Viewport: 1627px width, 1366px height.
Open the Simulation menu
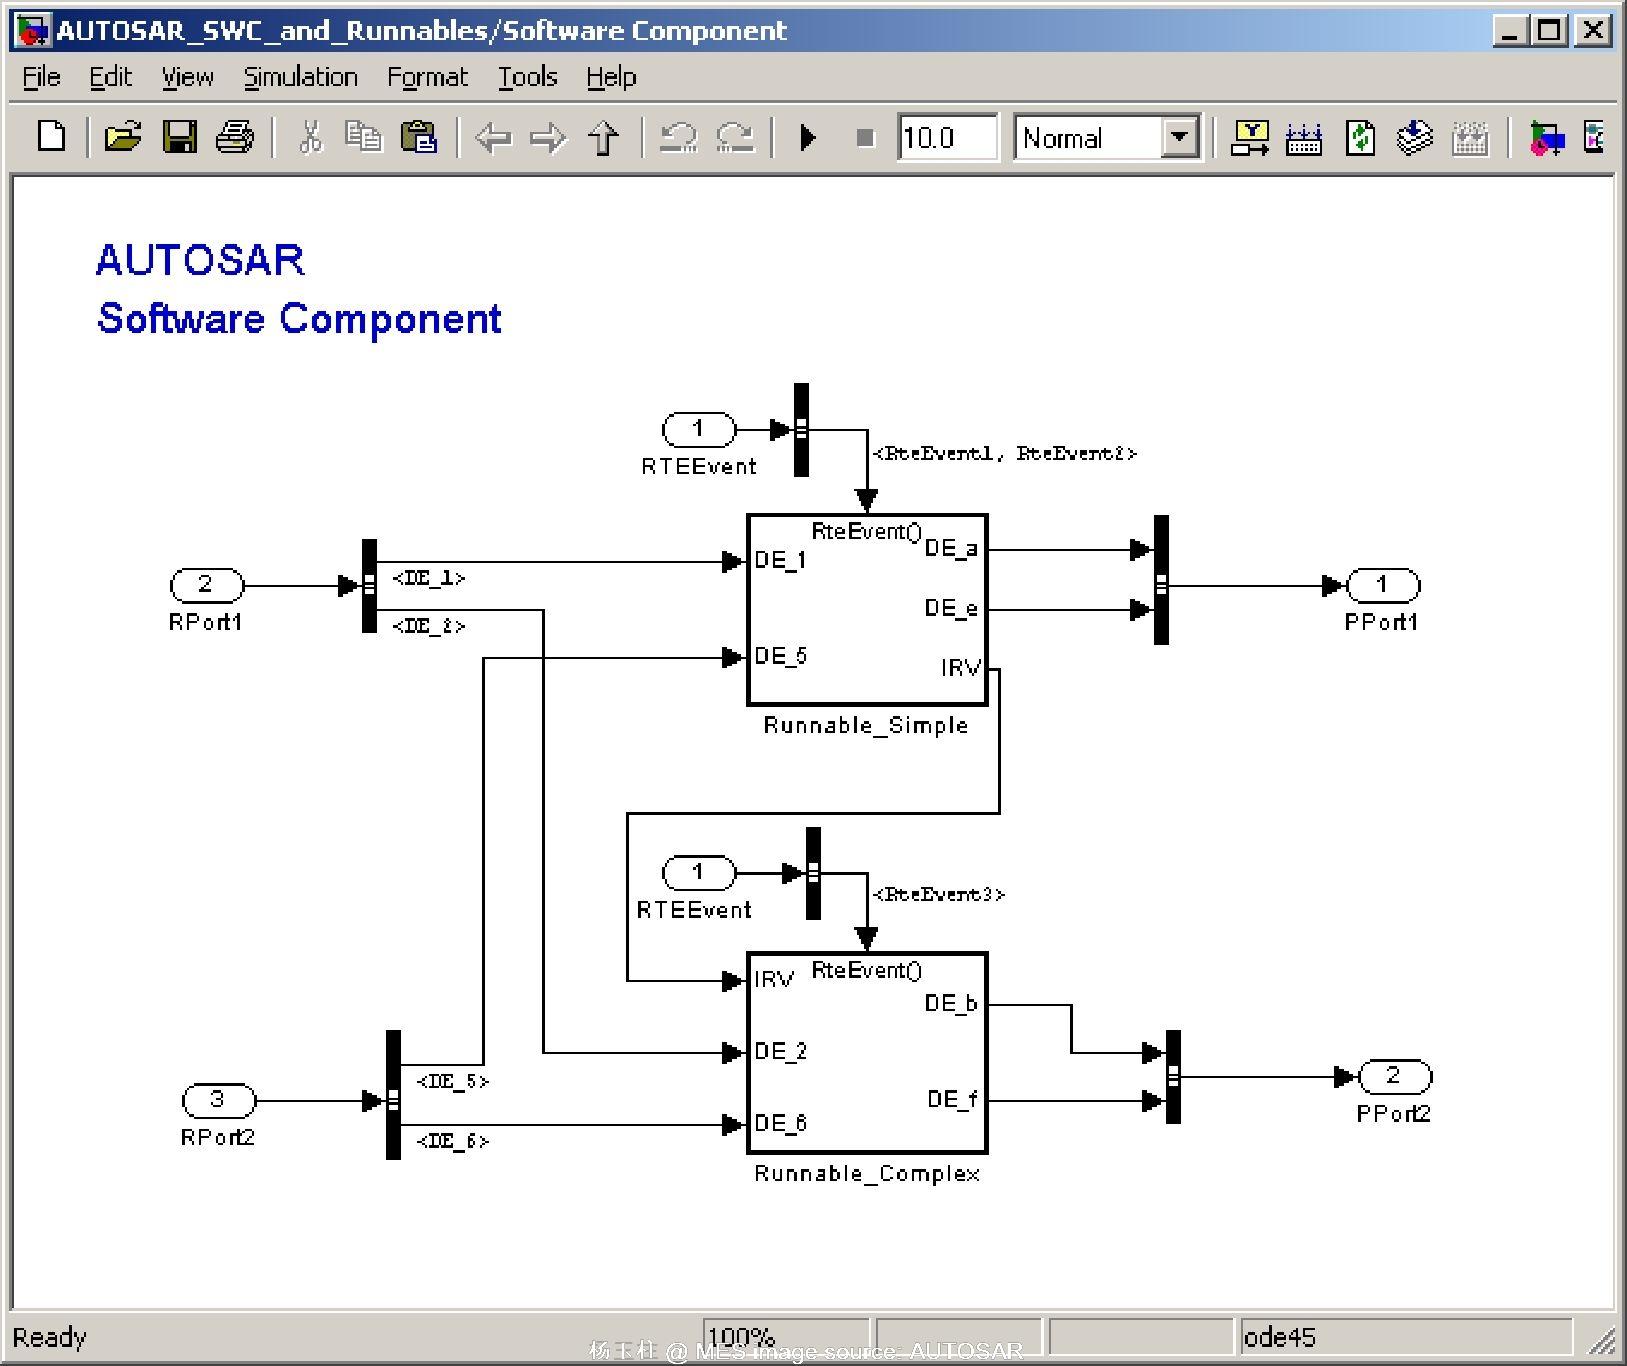click(x=299, y=76)
